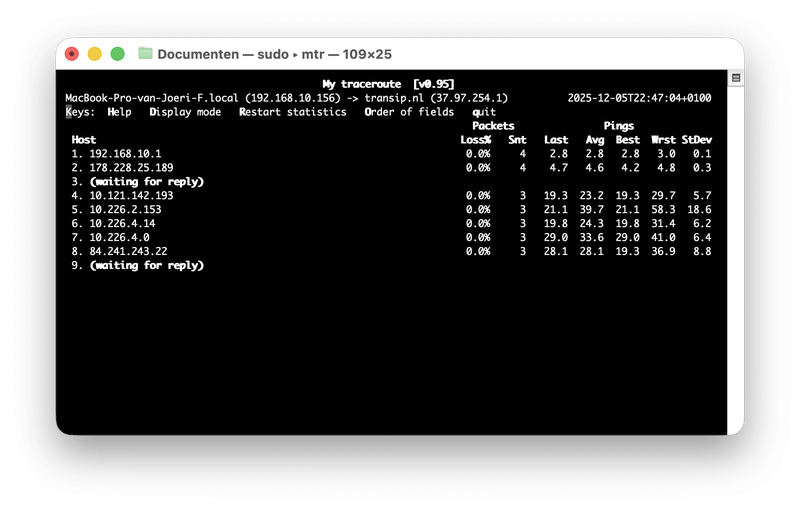The image size is (800, 509).
Task: Click the "Pings" column group header
Action: click(619, 126)
